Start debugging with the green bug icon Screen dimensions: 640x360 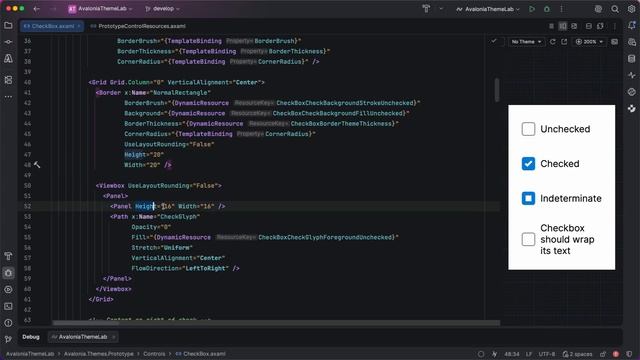547,9
